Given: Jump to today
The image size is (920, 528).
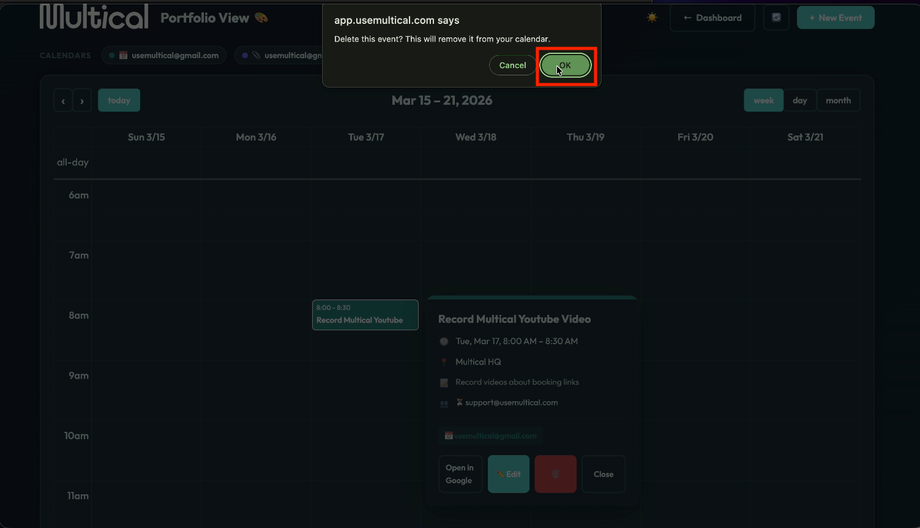Looking at the screenshot, I should (x=119, y=100).
